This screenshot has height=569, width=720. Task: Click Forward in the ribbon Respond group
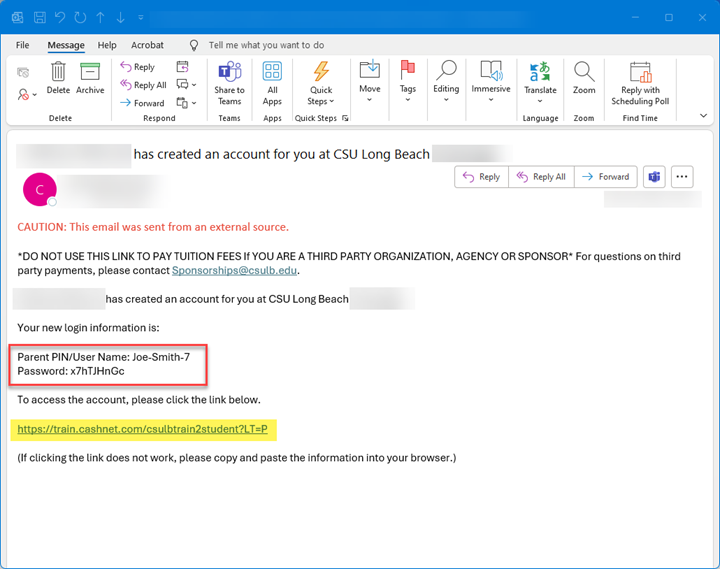(x=142, y=103)
